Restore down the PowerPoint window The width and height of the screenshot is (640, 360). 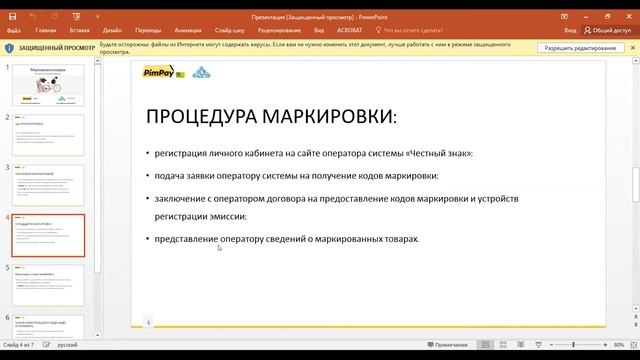607,17
